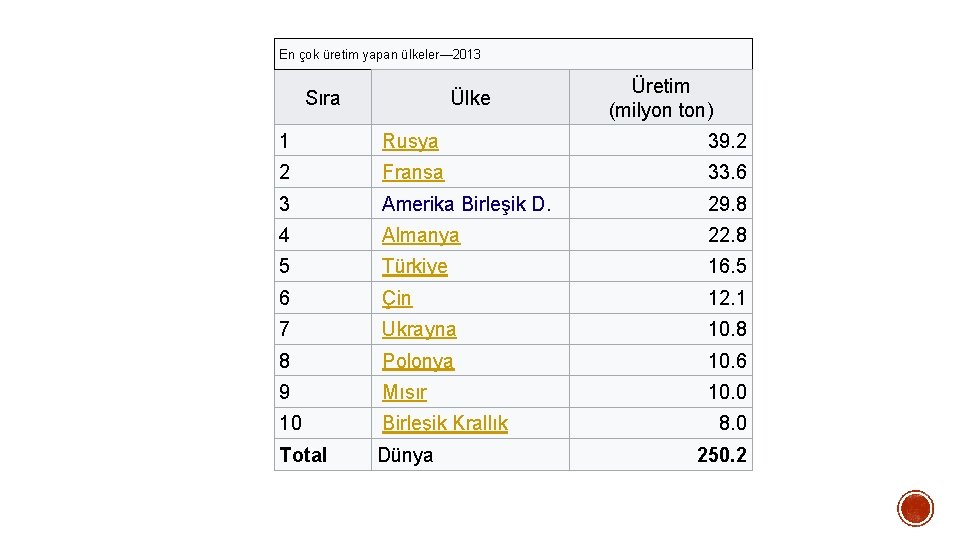Select the 39.2 production value

[727, 141]
